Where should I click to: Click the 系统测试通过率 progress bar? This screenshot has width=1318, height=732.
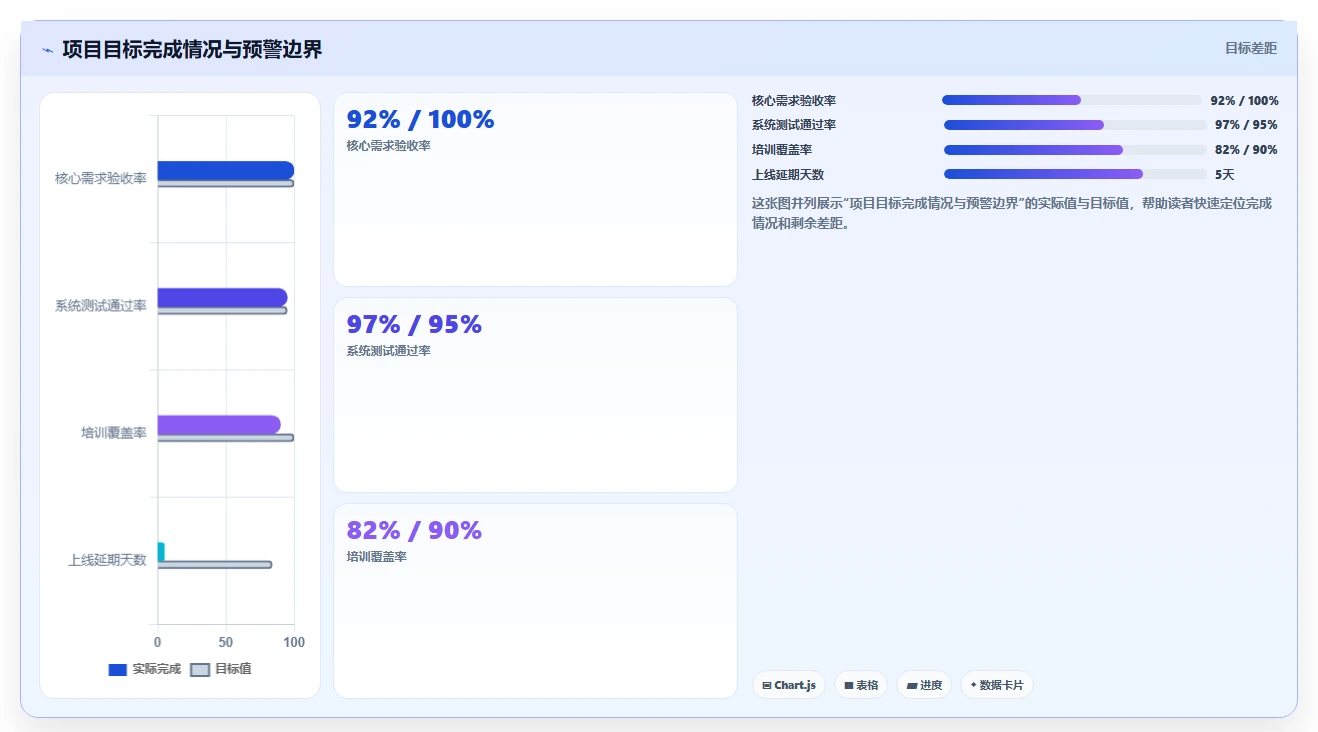pos(1075,125)
